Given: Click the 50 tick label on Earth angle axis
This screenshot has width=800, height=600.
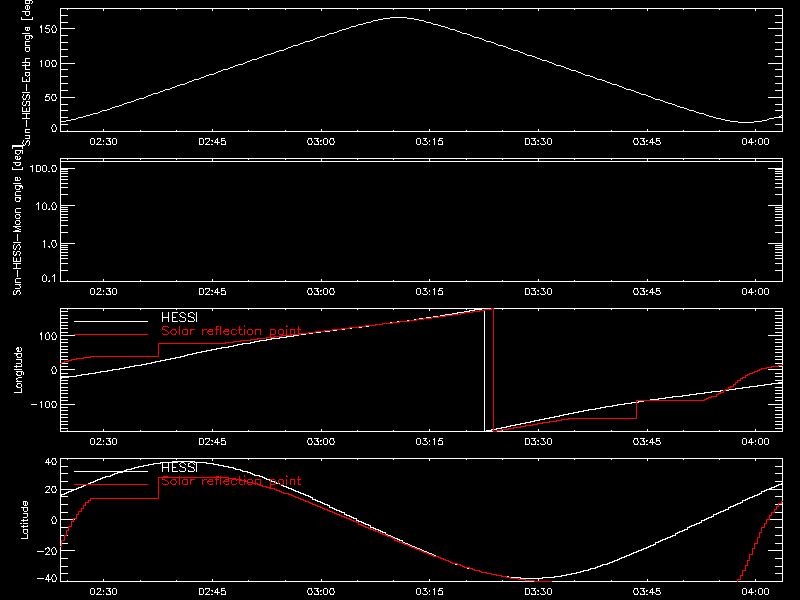Looking at the screenshot, I should pos(51,97).
